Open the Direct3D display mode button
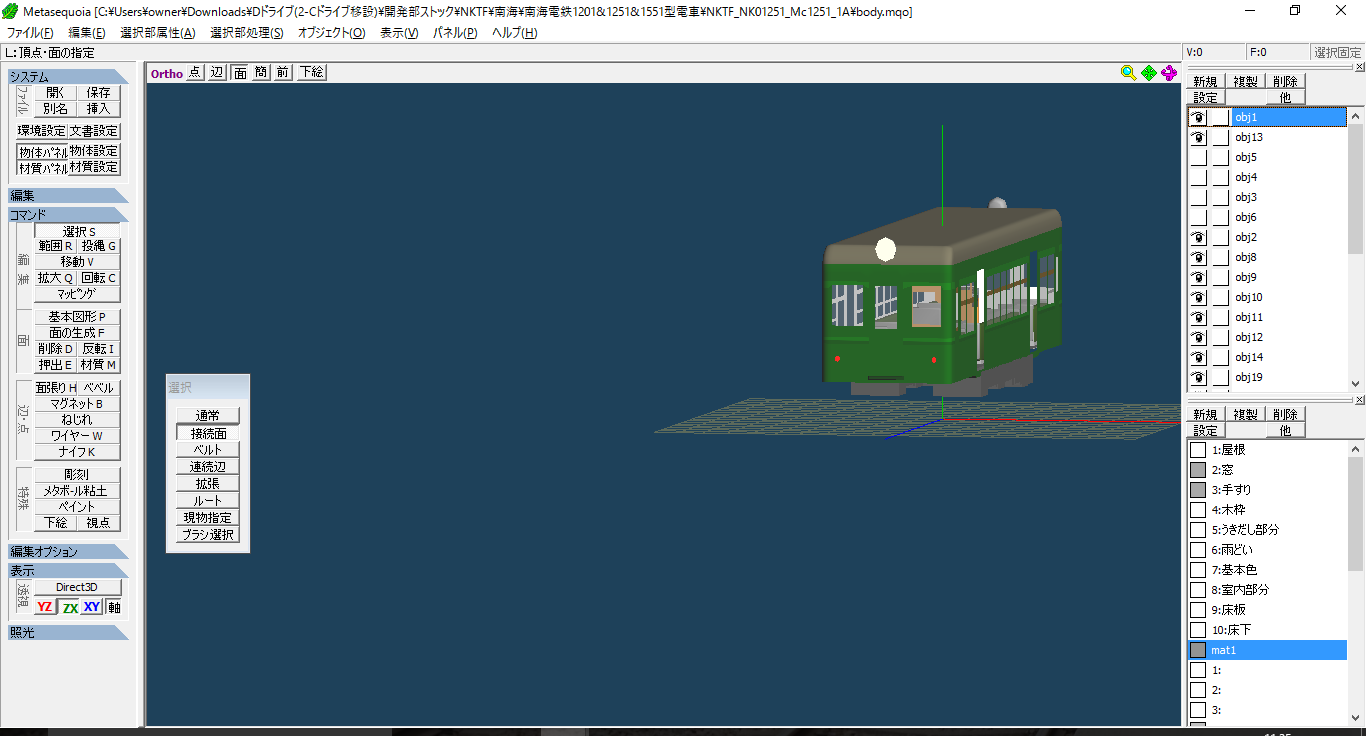 point(78,587)
